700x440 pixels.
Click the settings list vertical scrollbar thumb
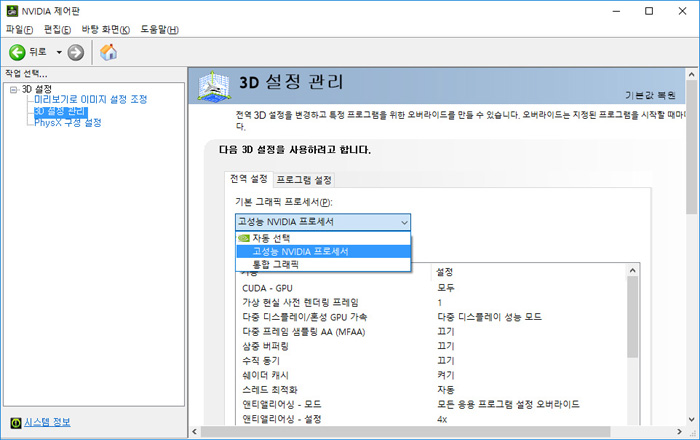tap(632, 317)
